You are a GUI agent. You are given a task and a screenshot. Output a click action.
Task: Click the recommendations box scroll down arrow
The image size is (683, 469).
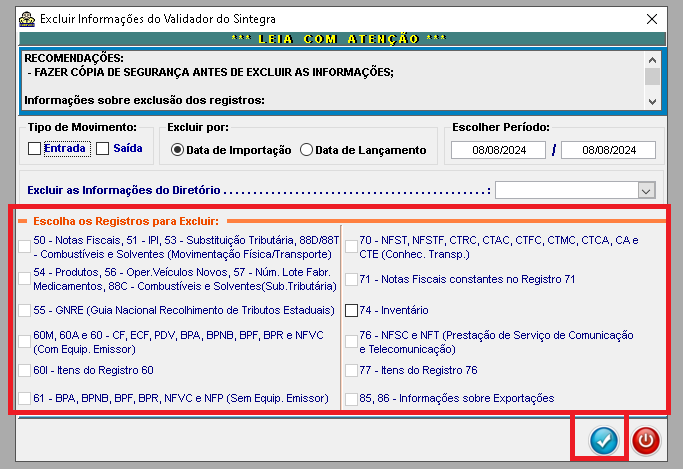click(652, 102)
